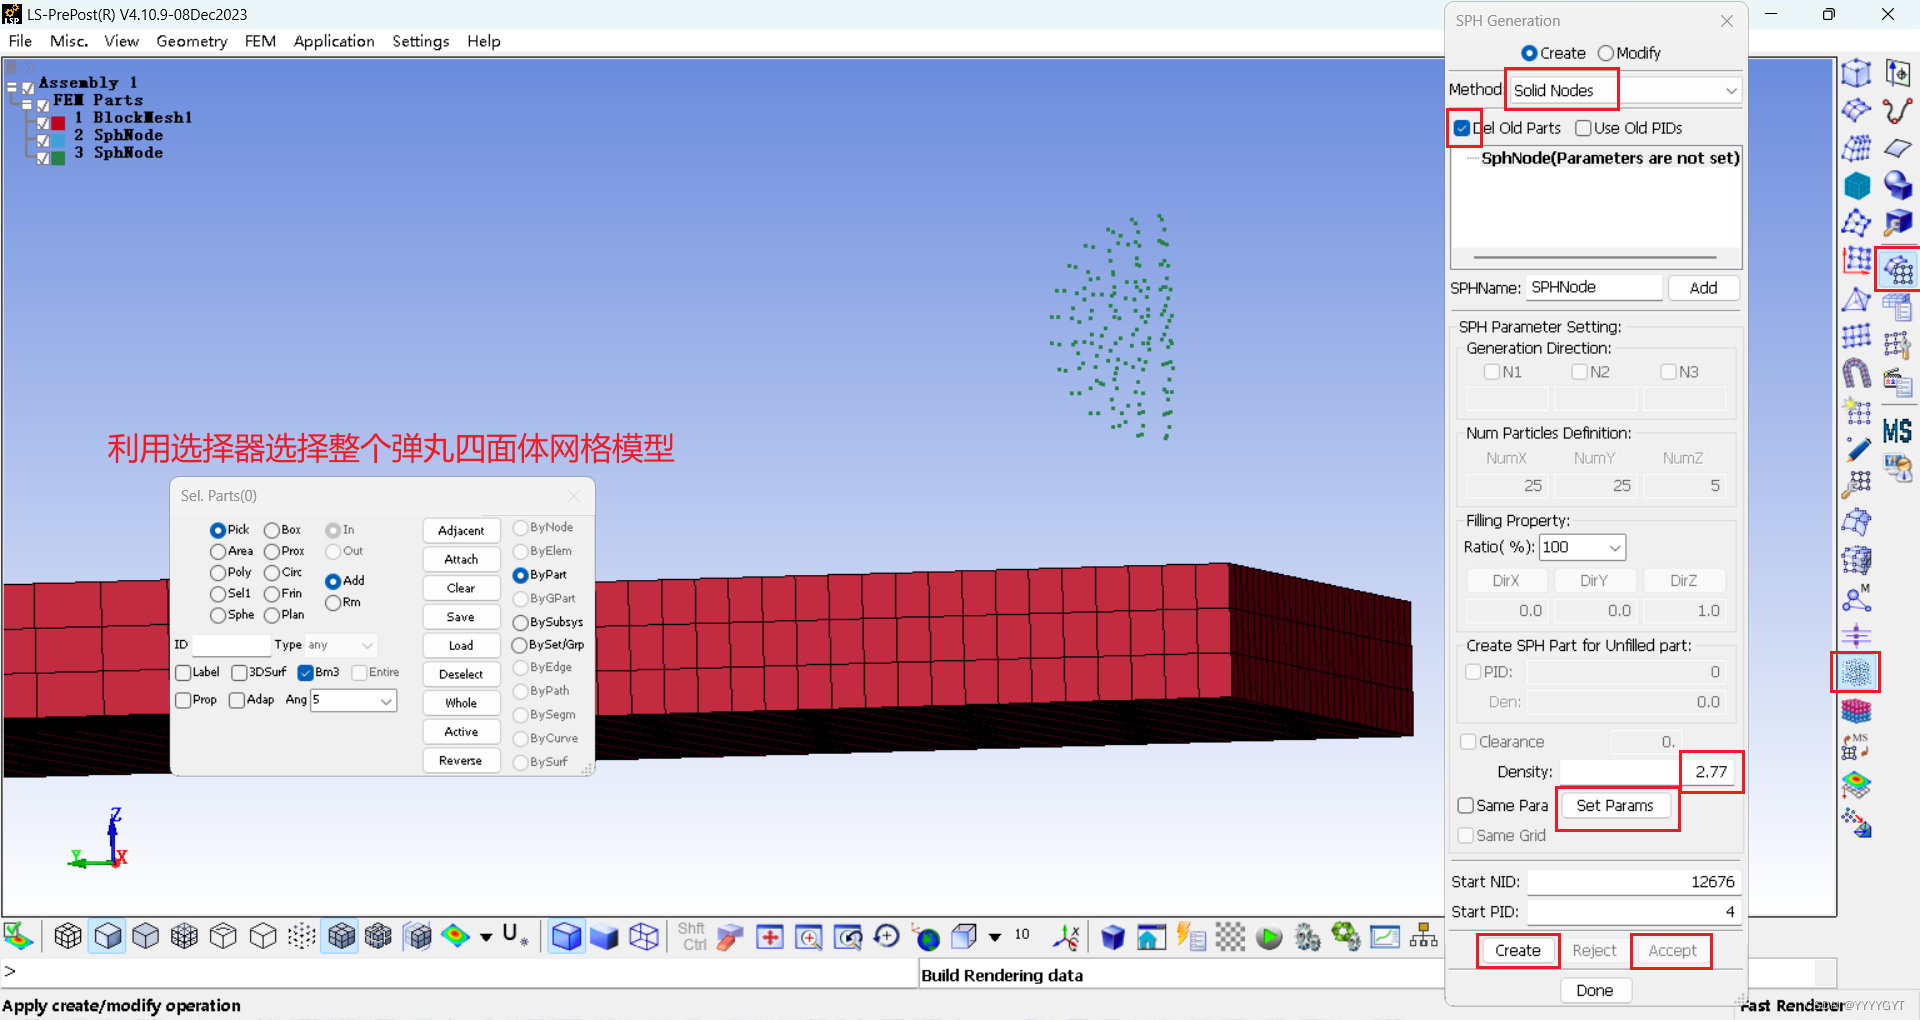Image resolution: width=1920 pixels, height=1020 pixels.
Task: Open the Settings menu
Action: click(x=421, y=41)
